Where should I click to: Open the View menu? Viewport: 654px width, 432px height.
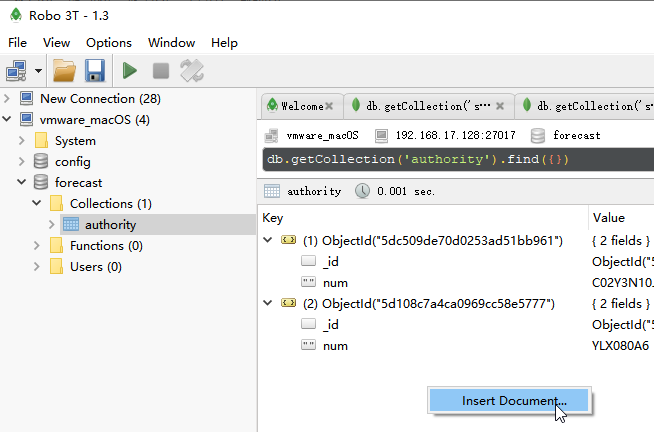point(56,43)
